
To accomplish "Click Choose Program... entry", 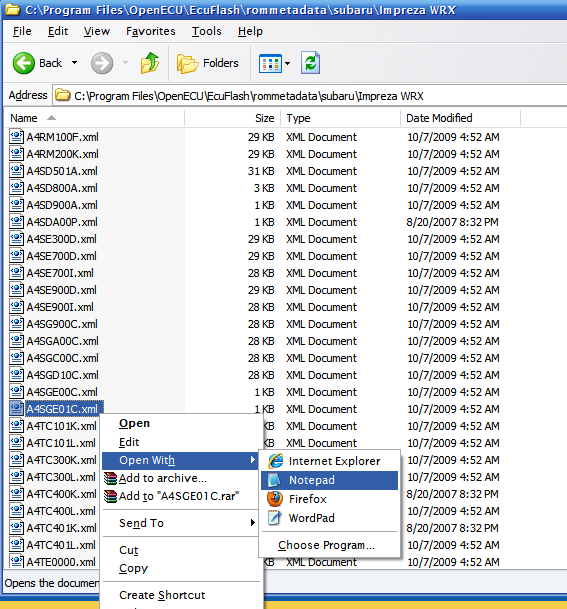I will point(326,545).
